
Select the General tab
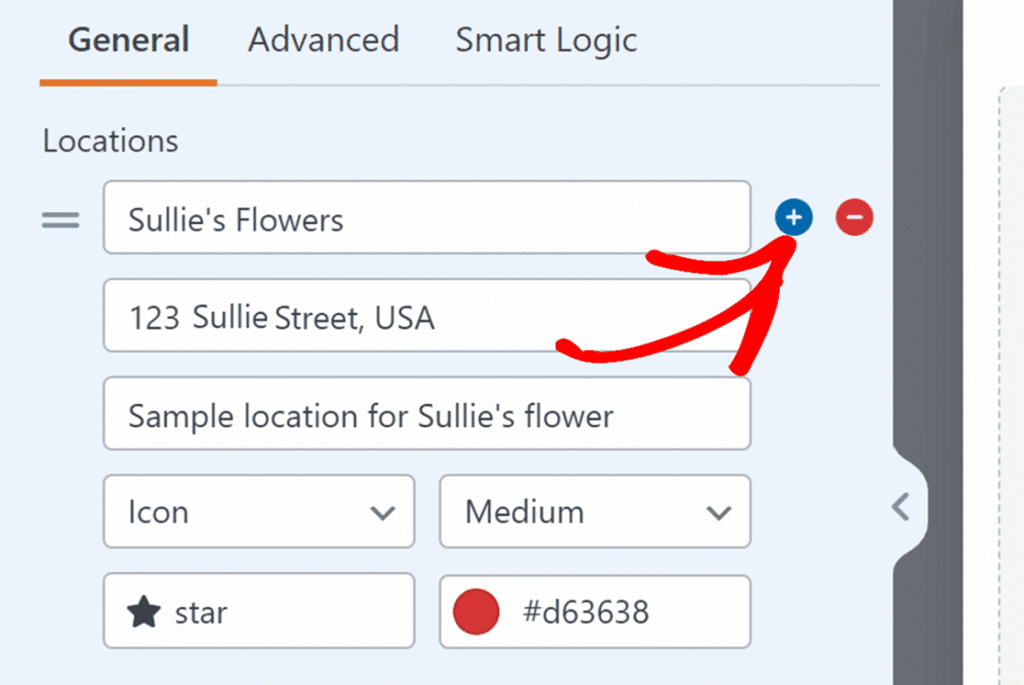[128, 40]
